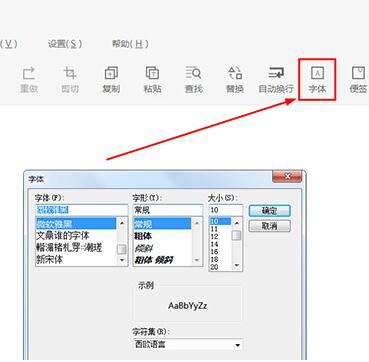Screen dimensions: 369x362
Task: Click the font list scroll-down arrow
Action: point(122,260)
